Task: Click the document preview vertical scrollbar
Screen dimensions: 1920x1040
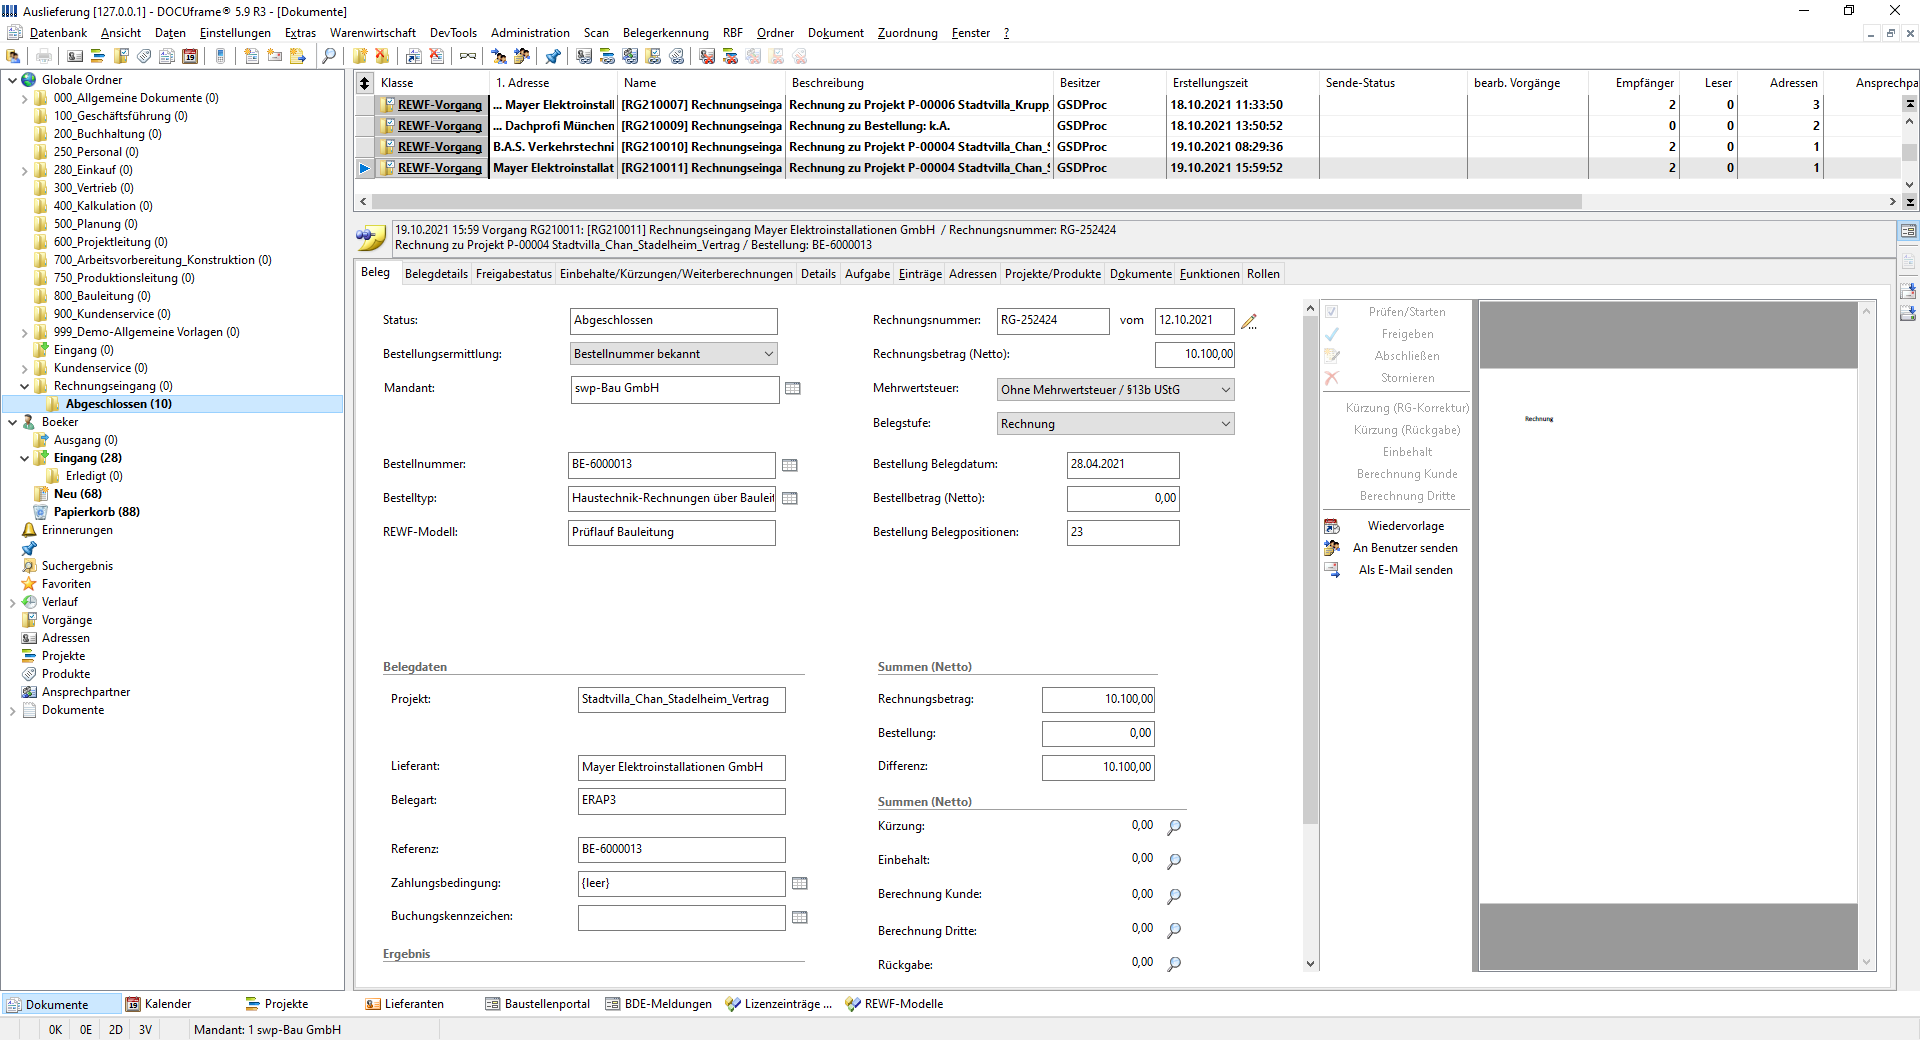Action: click(1866, 636)
